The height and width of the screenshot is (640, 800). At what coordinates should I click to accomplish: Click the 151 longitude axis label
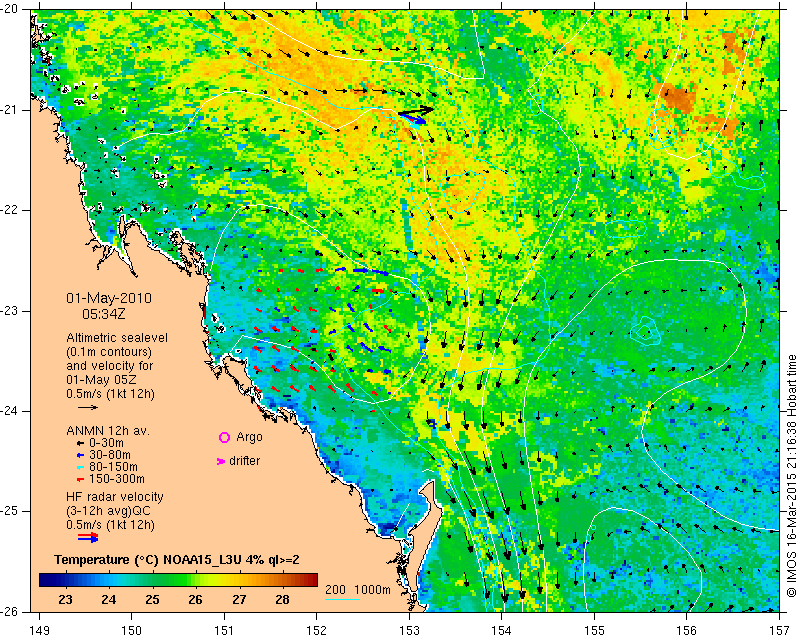(x=224, y=630)
